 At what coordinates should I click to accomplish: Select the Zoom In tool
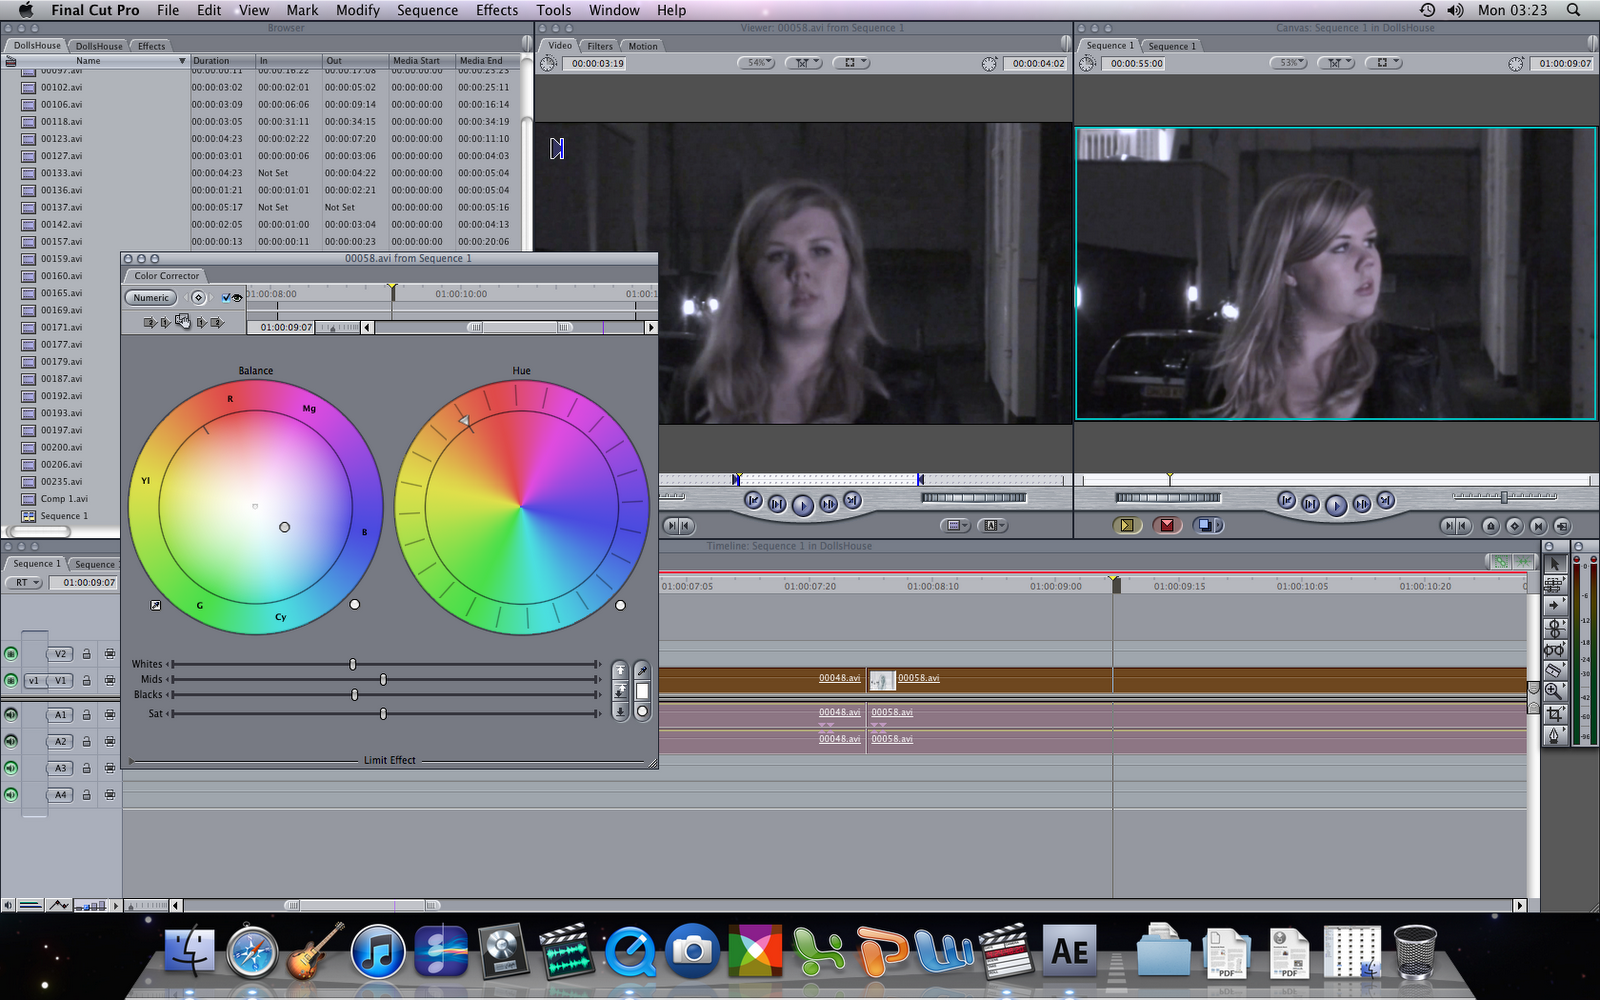(x=1554, y=691)
